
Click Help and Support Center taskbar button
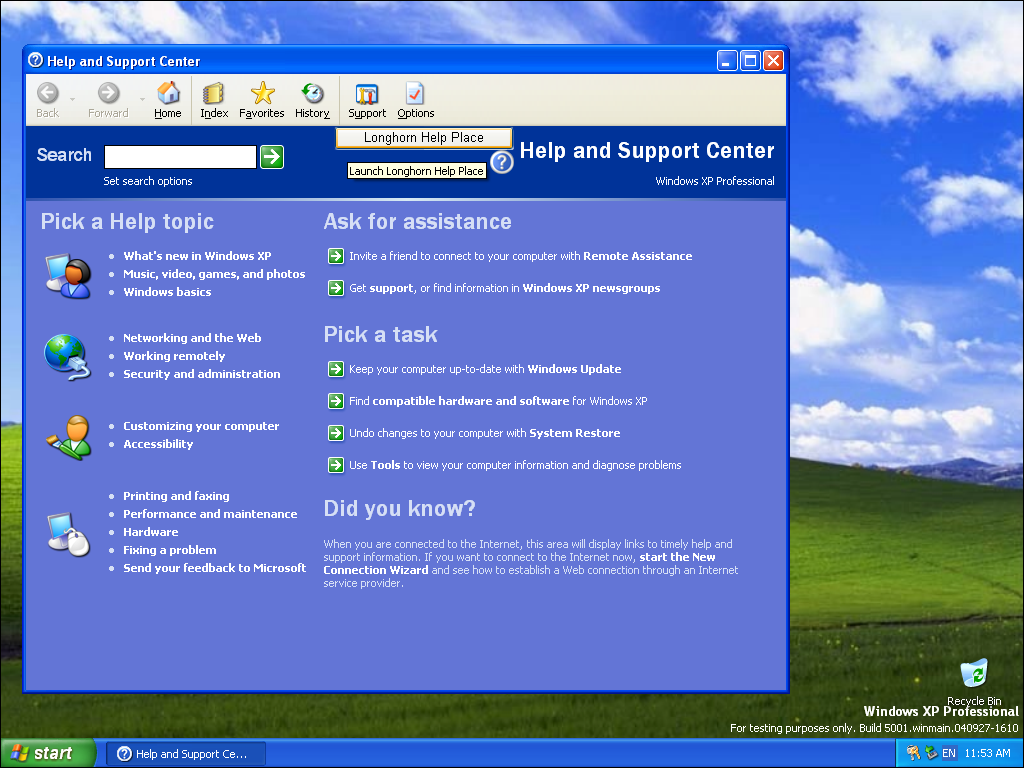point(185,754)
